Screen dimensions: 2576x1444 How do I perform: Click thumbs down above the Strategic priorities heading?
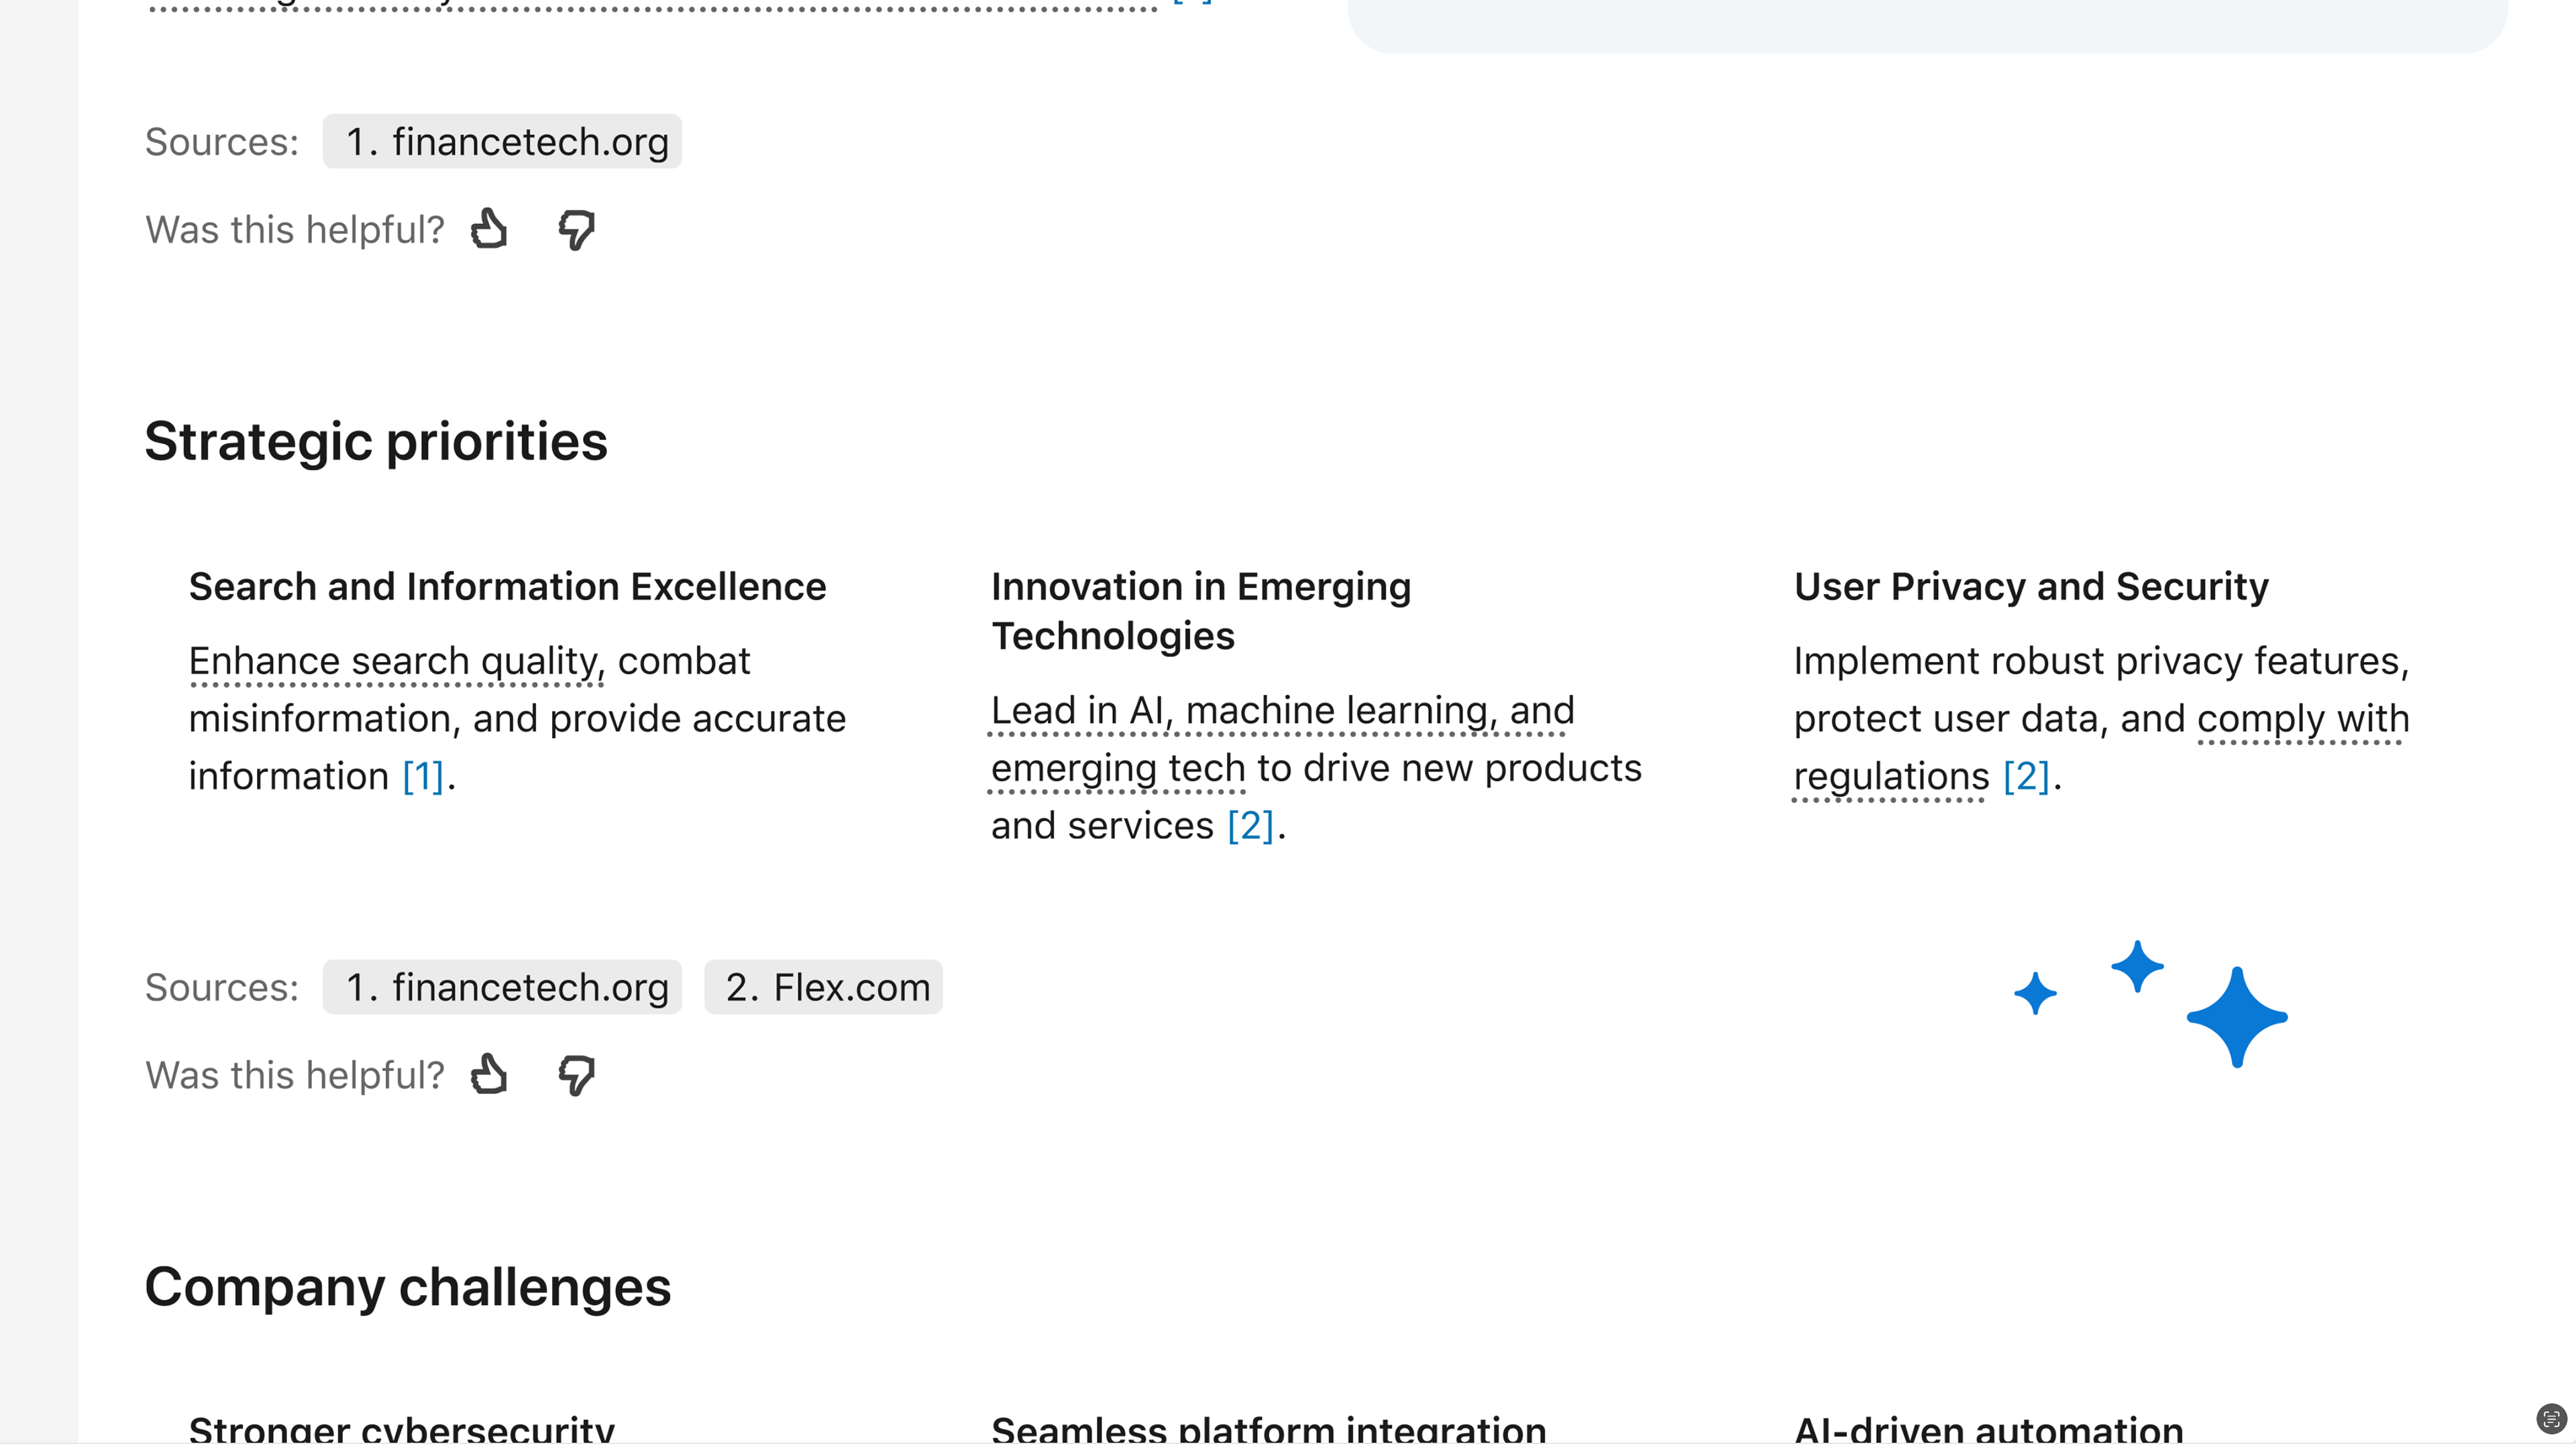click(x=576, y=230)
